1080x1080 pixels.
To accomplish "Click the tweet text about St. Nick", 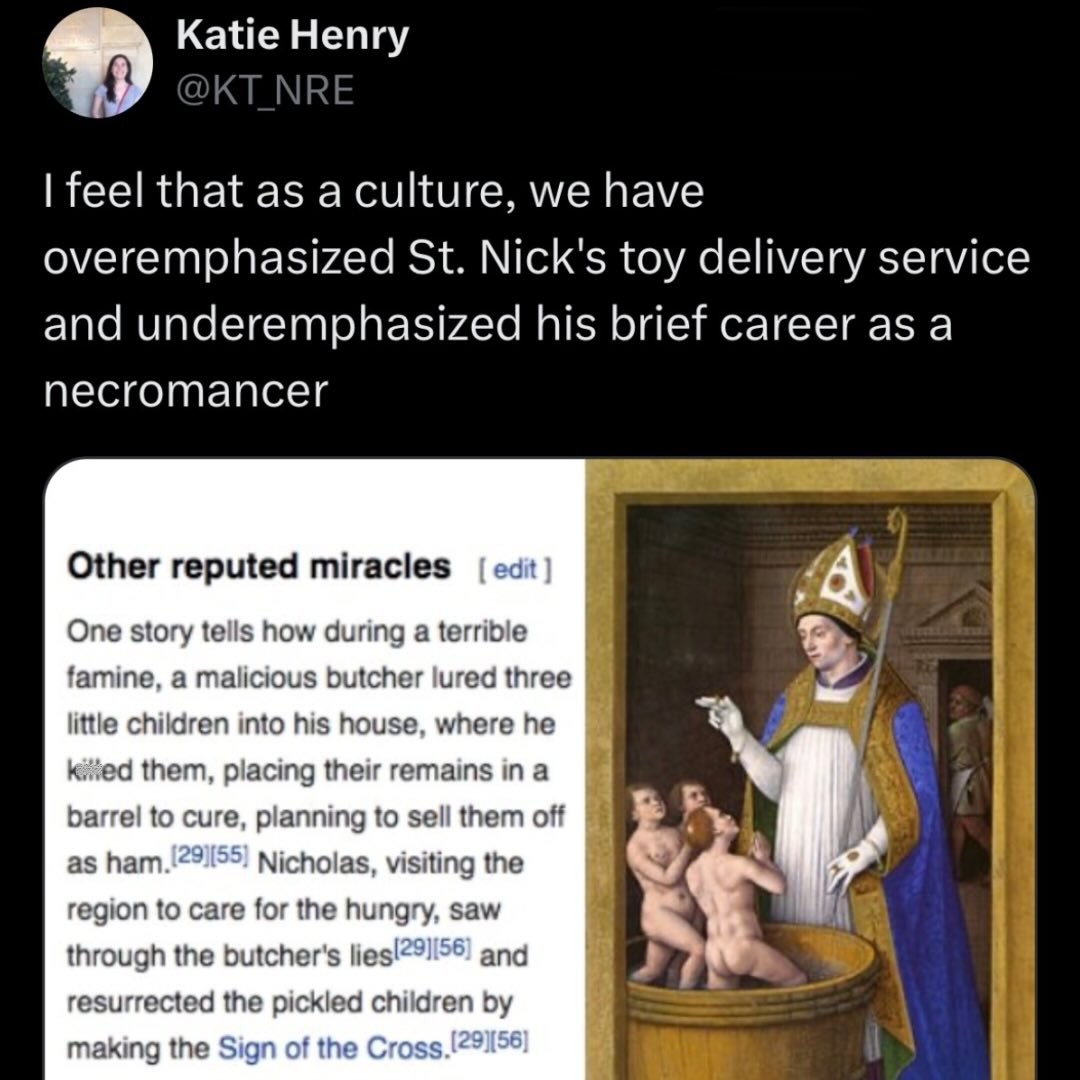I will click(535, 258).
